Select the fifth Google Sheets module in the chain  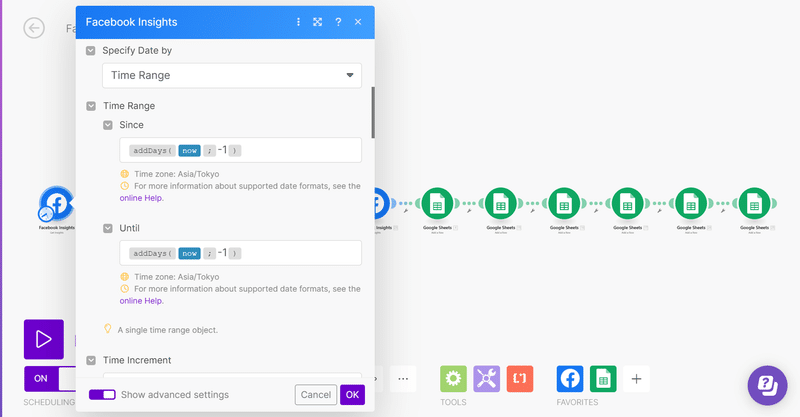(x=691, y=204)
